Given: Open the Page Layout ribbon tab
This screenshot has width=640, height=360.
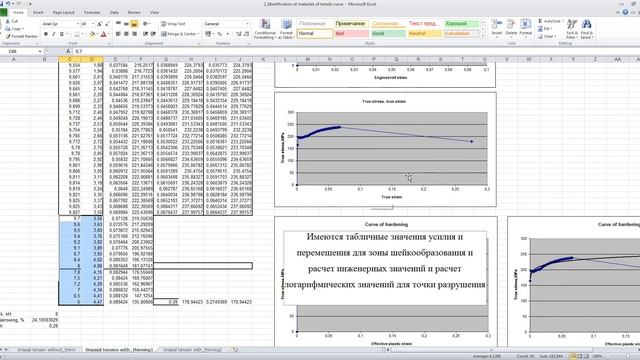Looking at the screenshot, I should (63, 13).
